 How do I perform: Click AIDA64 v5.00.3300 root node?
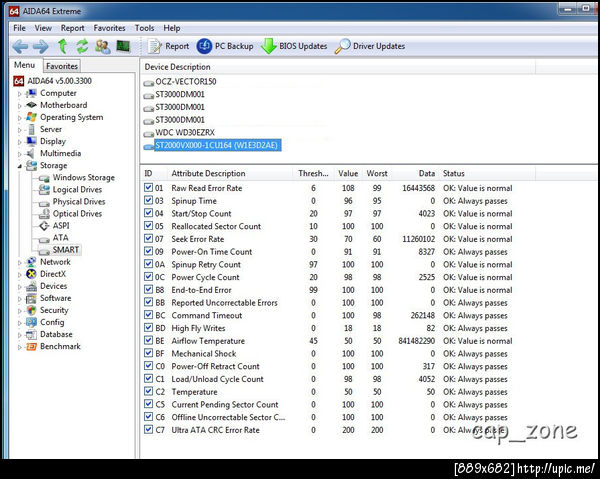point(59,81)
